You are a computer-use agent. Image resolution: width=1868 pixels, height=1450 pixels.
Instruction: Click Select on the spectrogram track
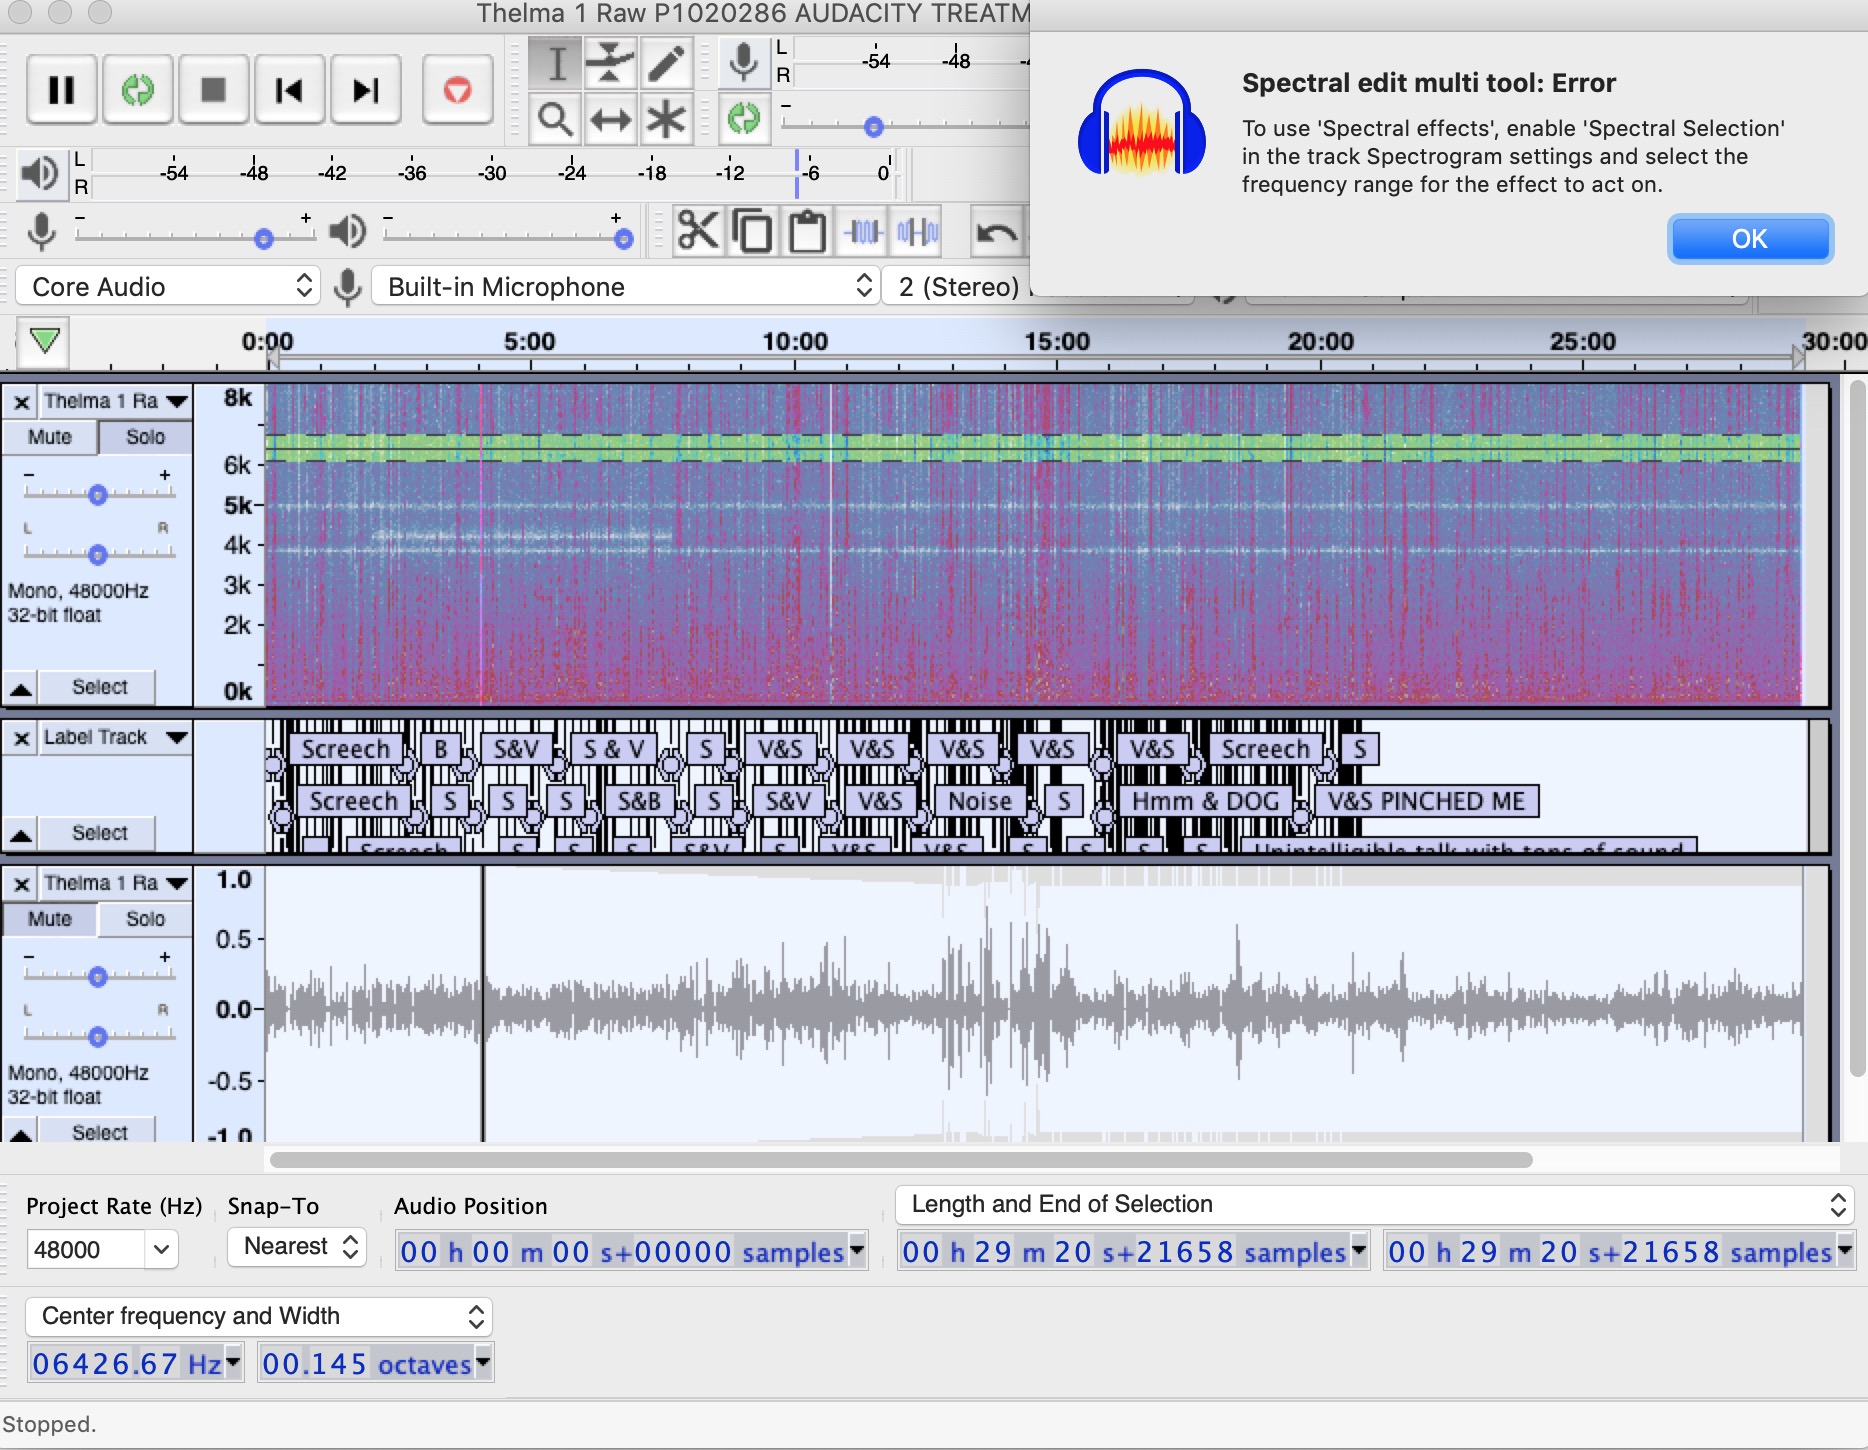[97, 687]
